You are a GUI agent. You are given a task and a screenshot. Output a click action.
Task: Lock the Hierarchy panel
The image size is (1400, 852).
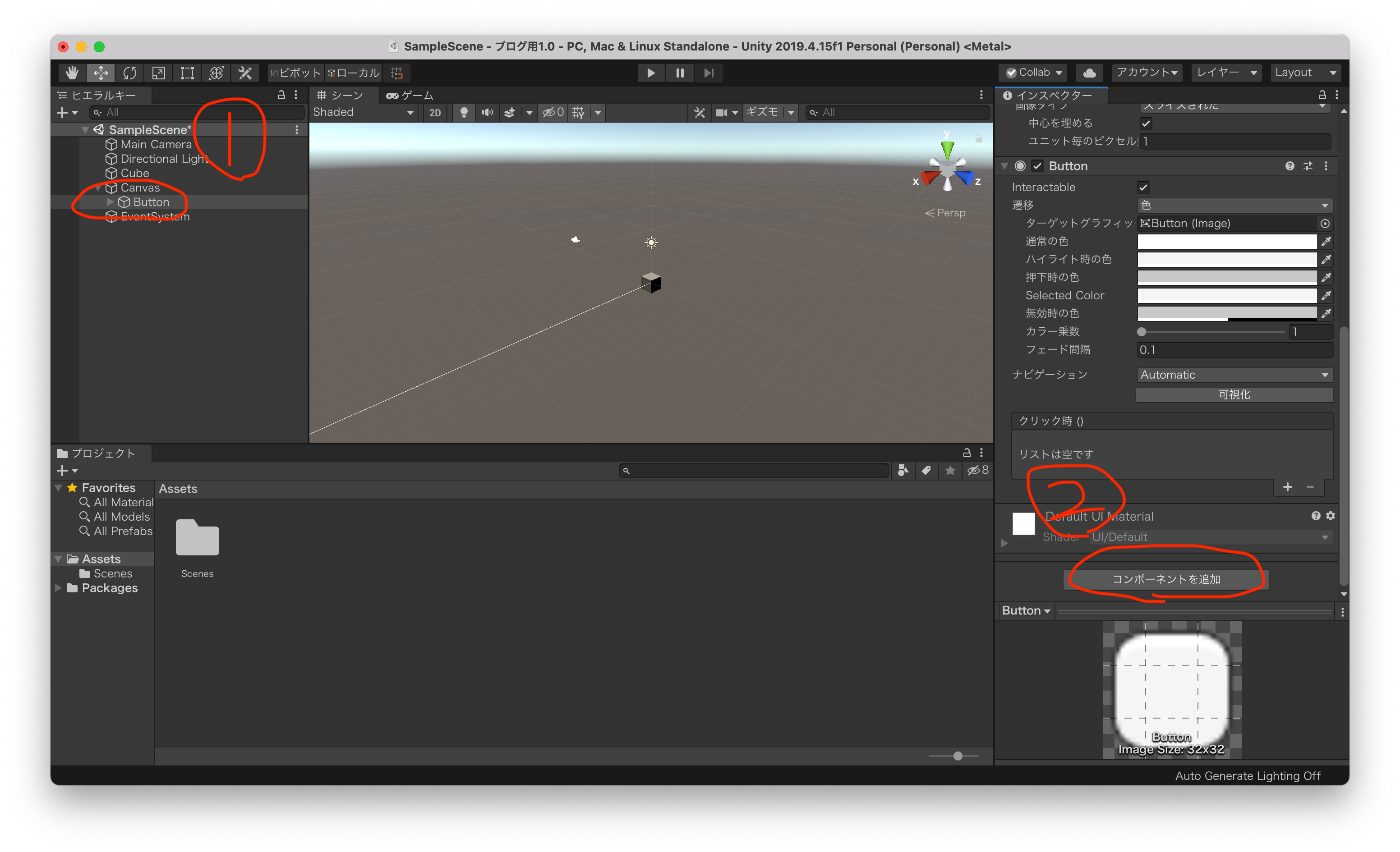[x=282, y=95]
